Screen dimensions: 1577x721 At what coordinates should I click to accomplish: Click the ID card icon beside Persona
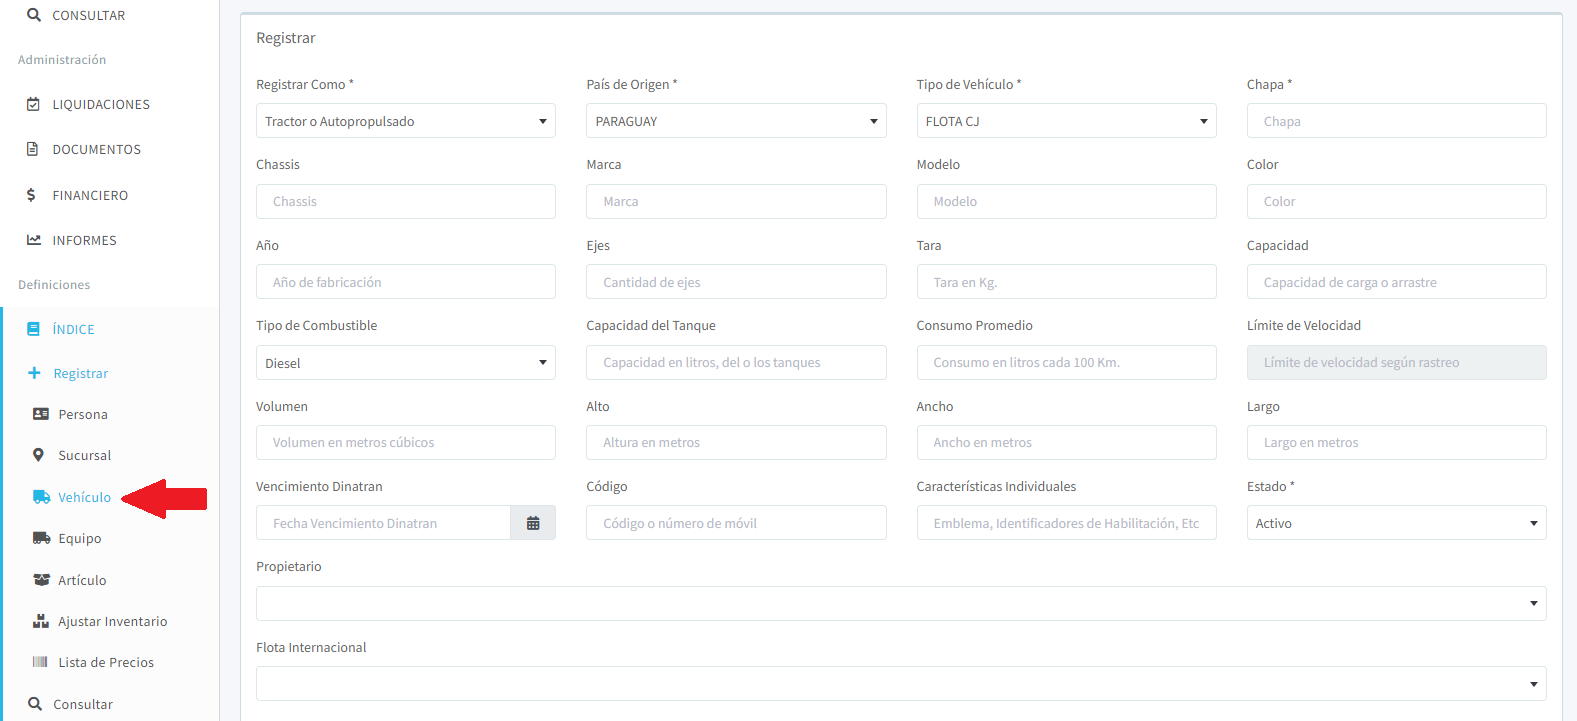pyautogui.click(x=41, y=414)
